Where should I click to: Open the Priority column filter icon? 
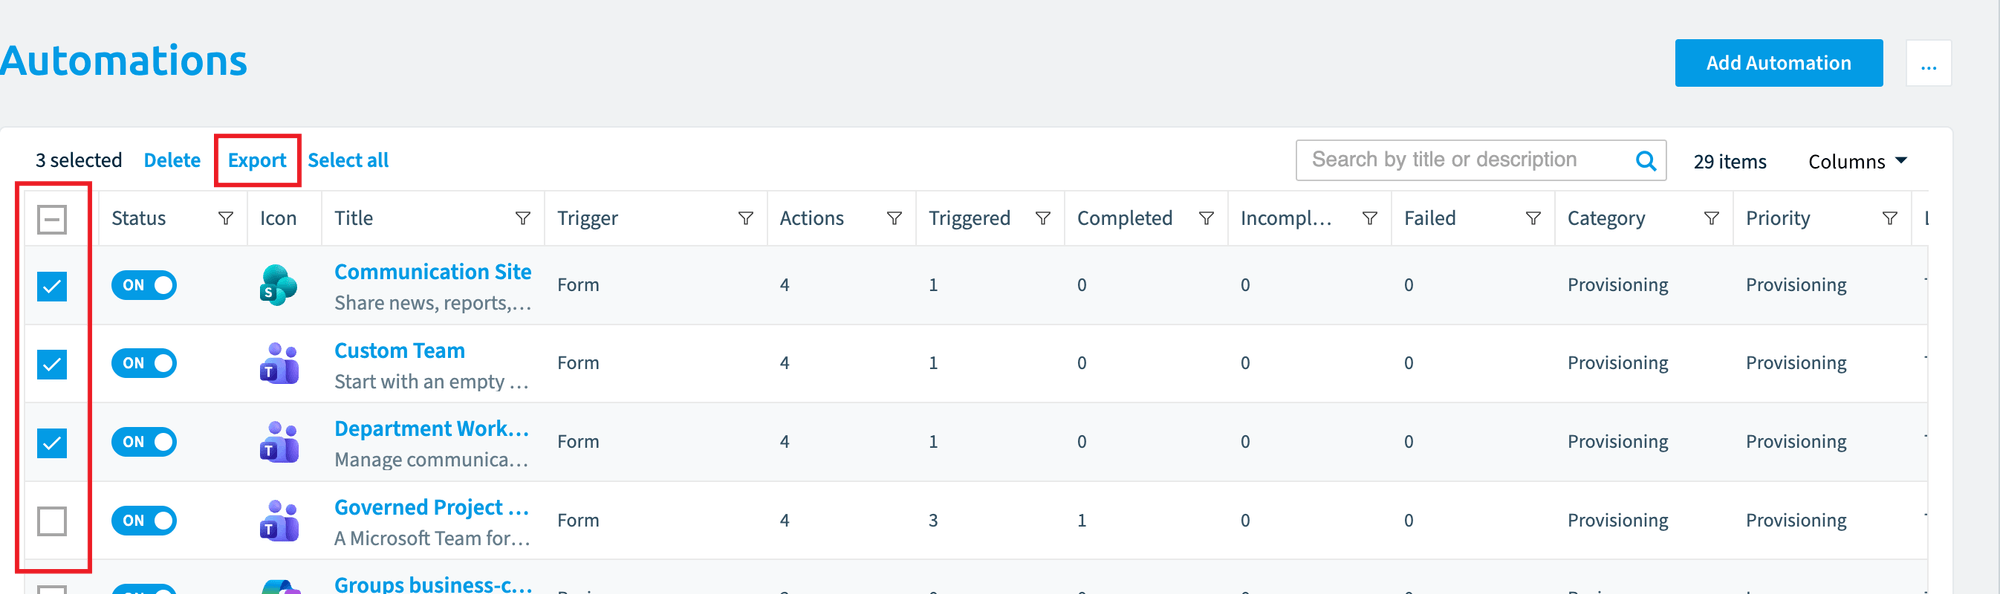point(1890,218)
